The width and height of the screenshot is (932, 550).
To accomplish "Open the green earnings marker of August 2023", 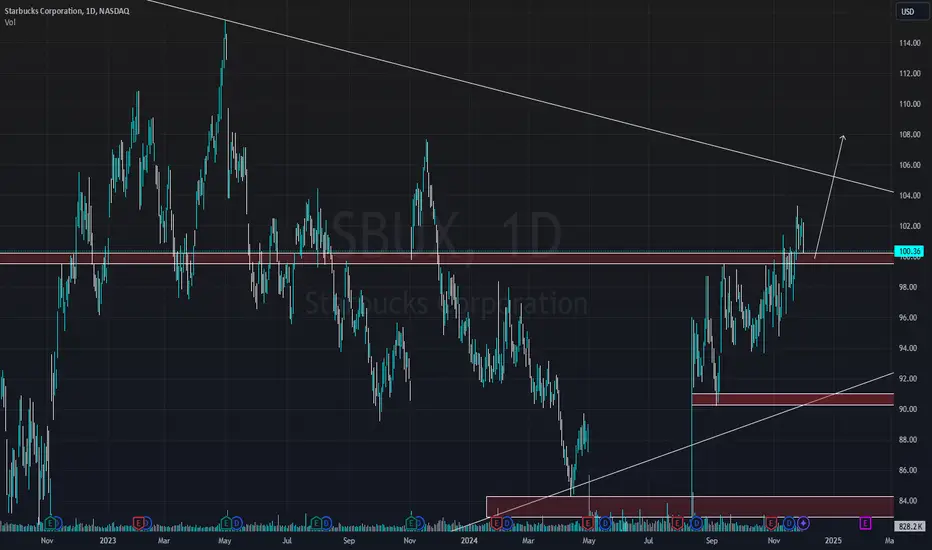I will tap(316, 523).
